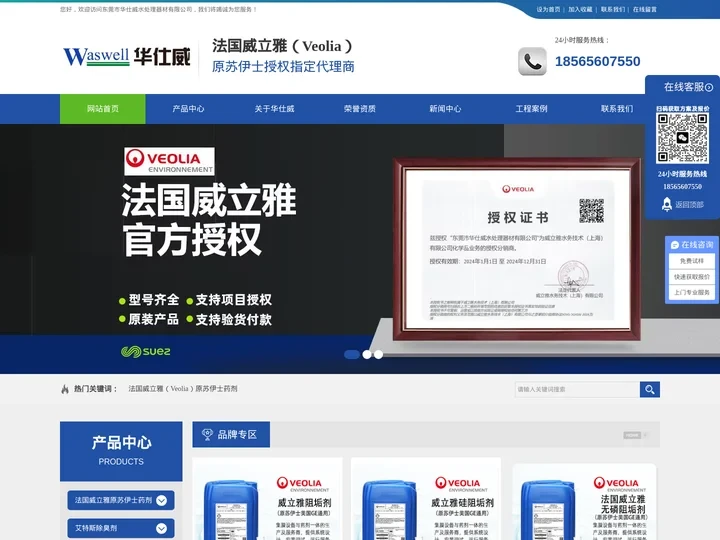Viewport: 720px width, 540px height.
Task: Click 设为首页 link at top
Action: pos(548,9)
